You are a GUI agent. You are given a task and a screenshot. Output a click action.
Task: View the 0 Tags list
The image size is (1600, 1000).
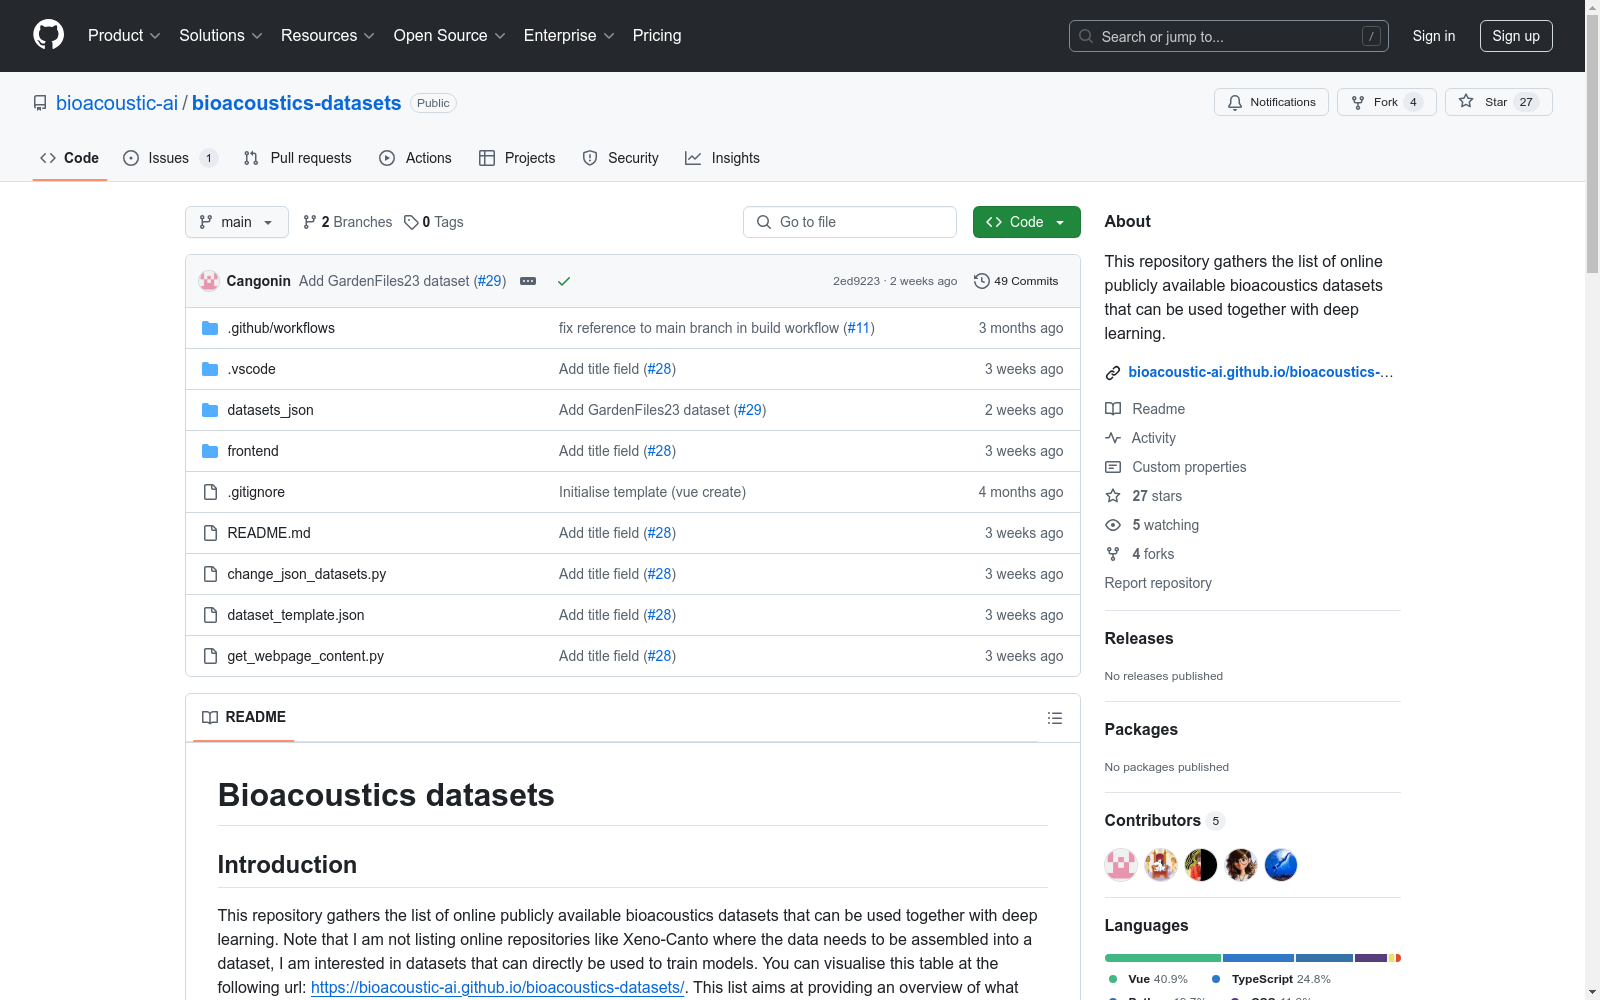tap(434, 222)
